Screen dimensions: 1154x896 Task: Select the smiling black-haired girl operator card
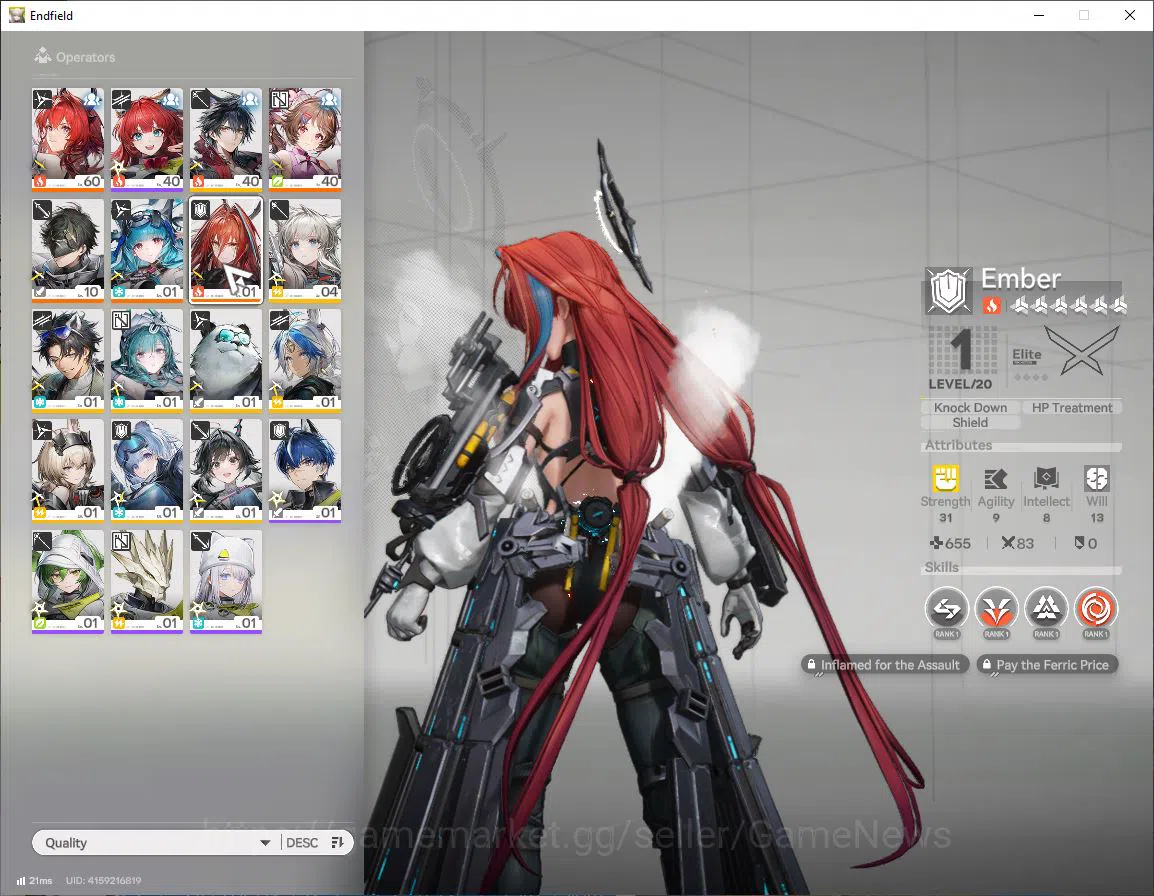tap(226, 470)
